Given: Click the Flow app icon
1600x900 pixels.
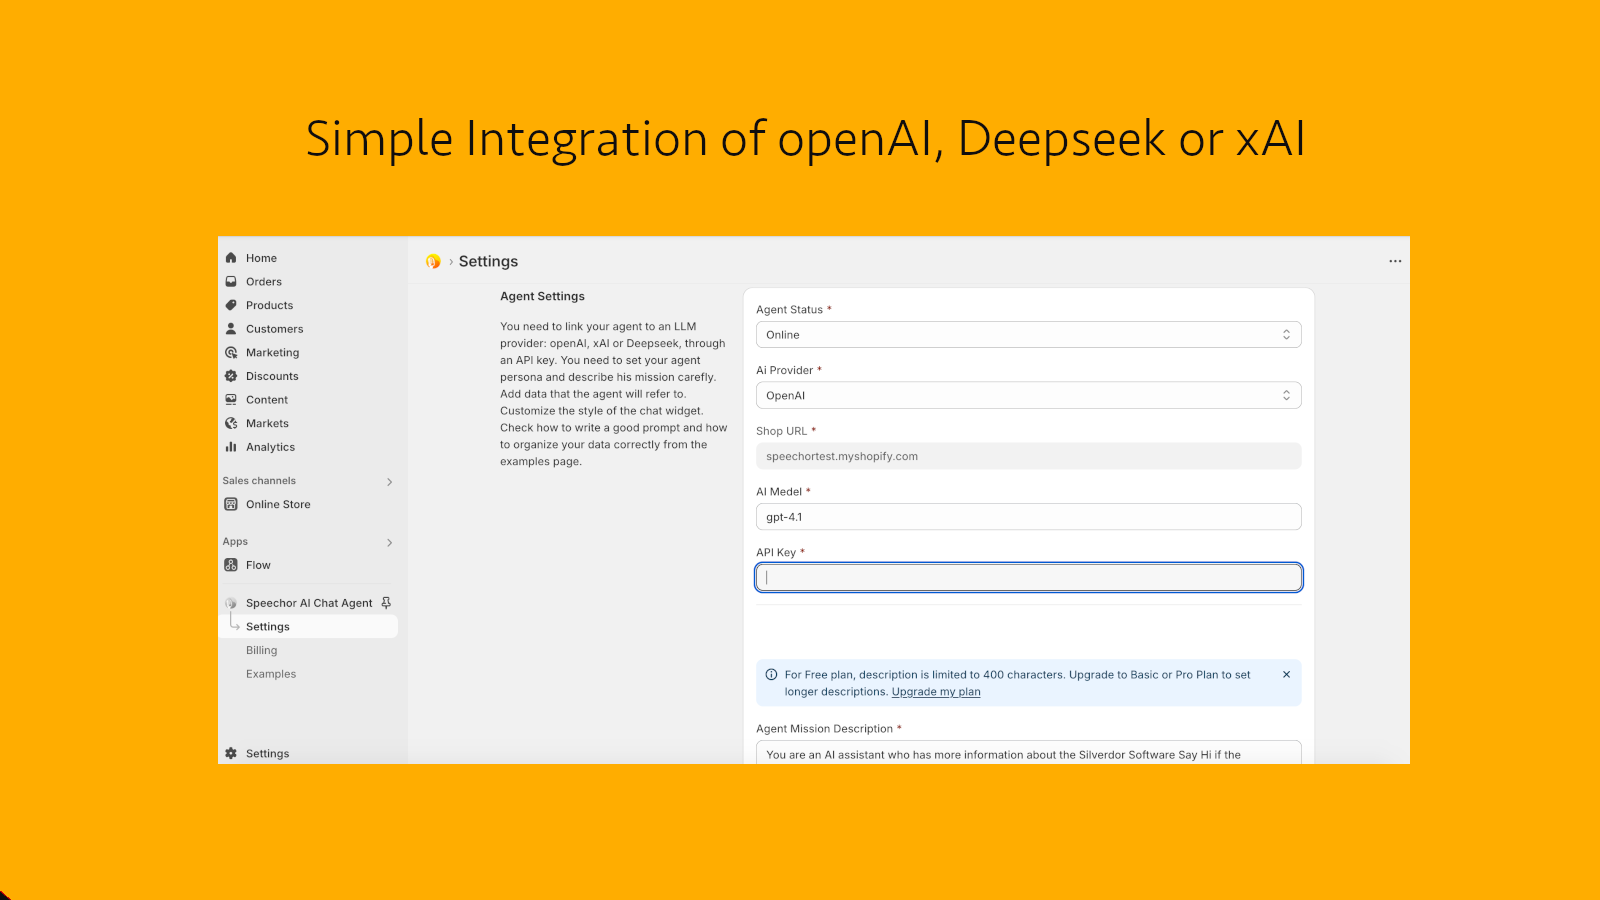Looking at the screenshot, I should tap(231, 565).
